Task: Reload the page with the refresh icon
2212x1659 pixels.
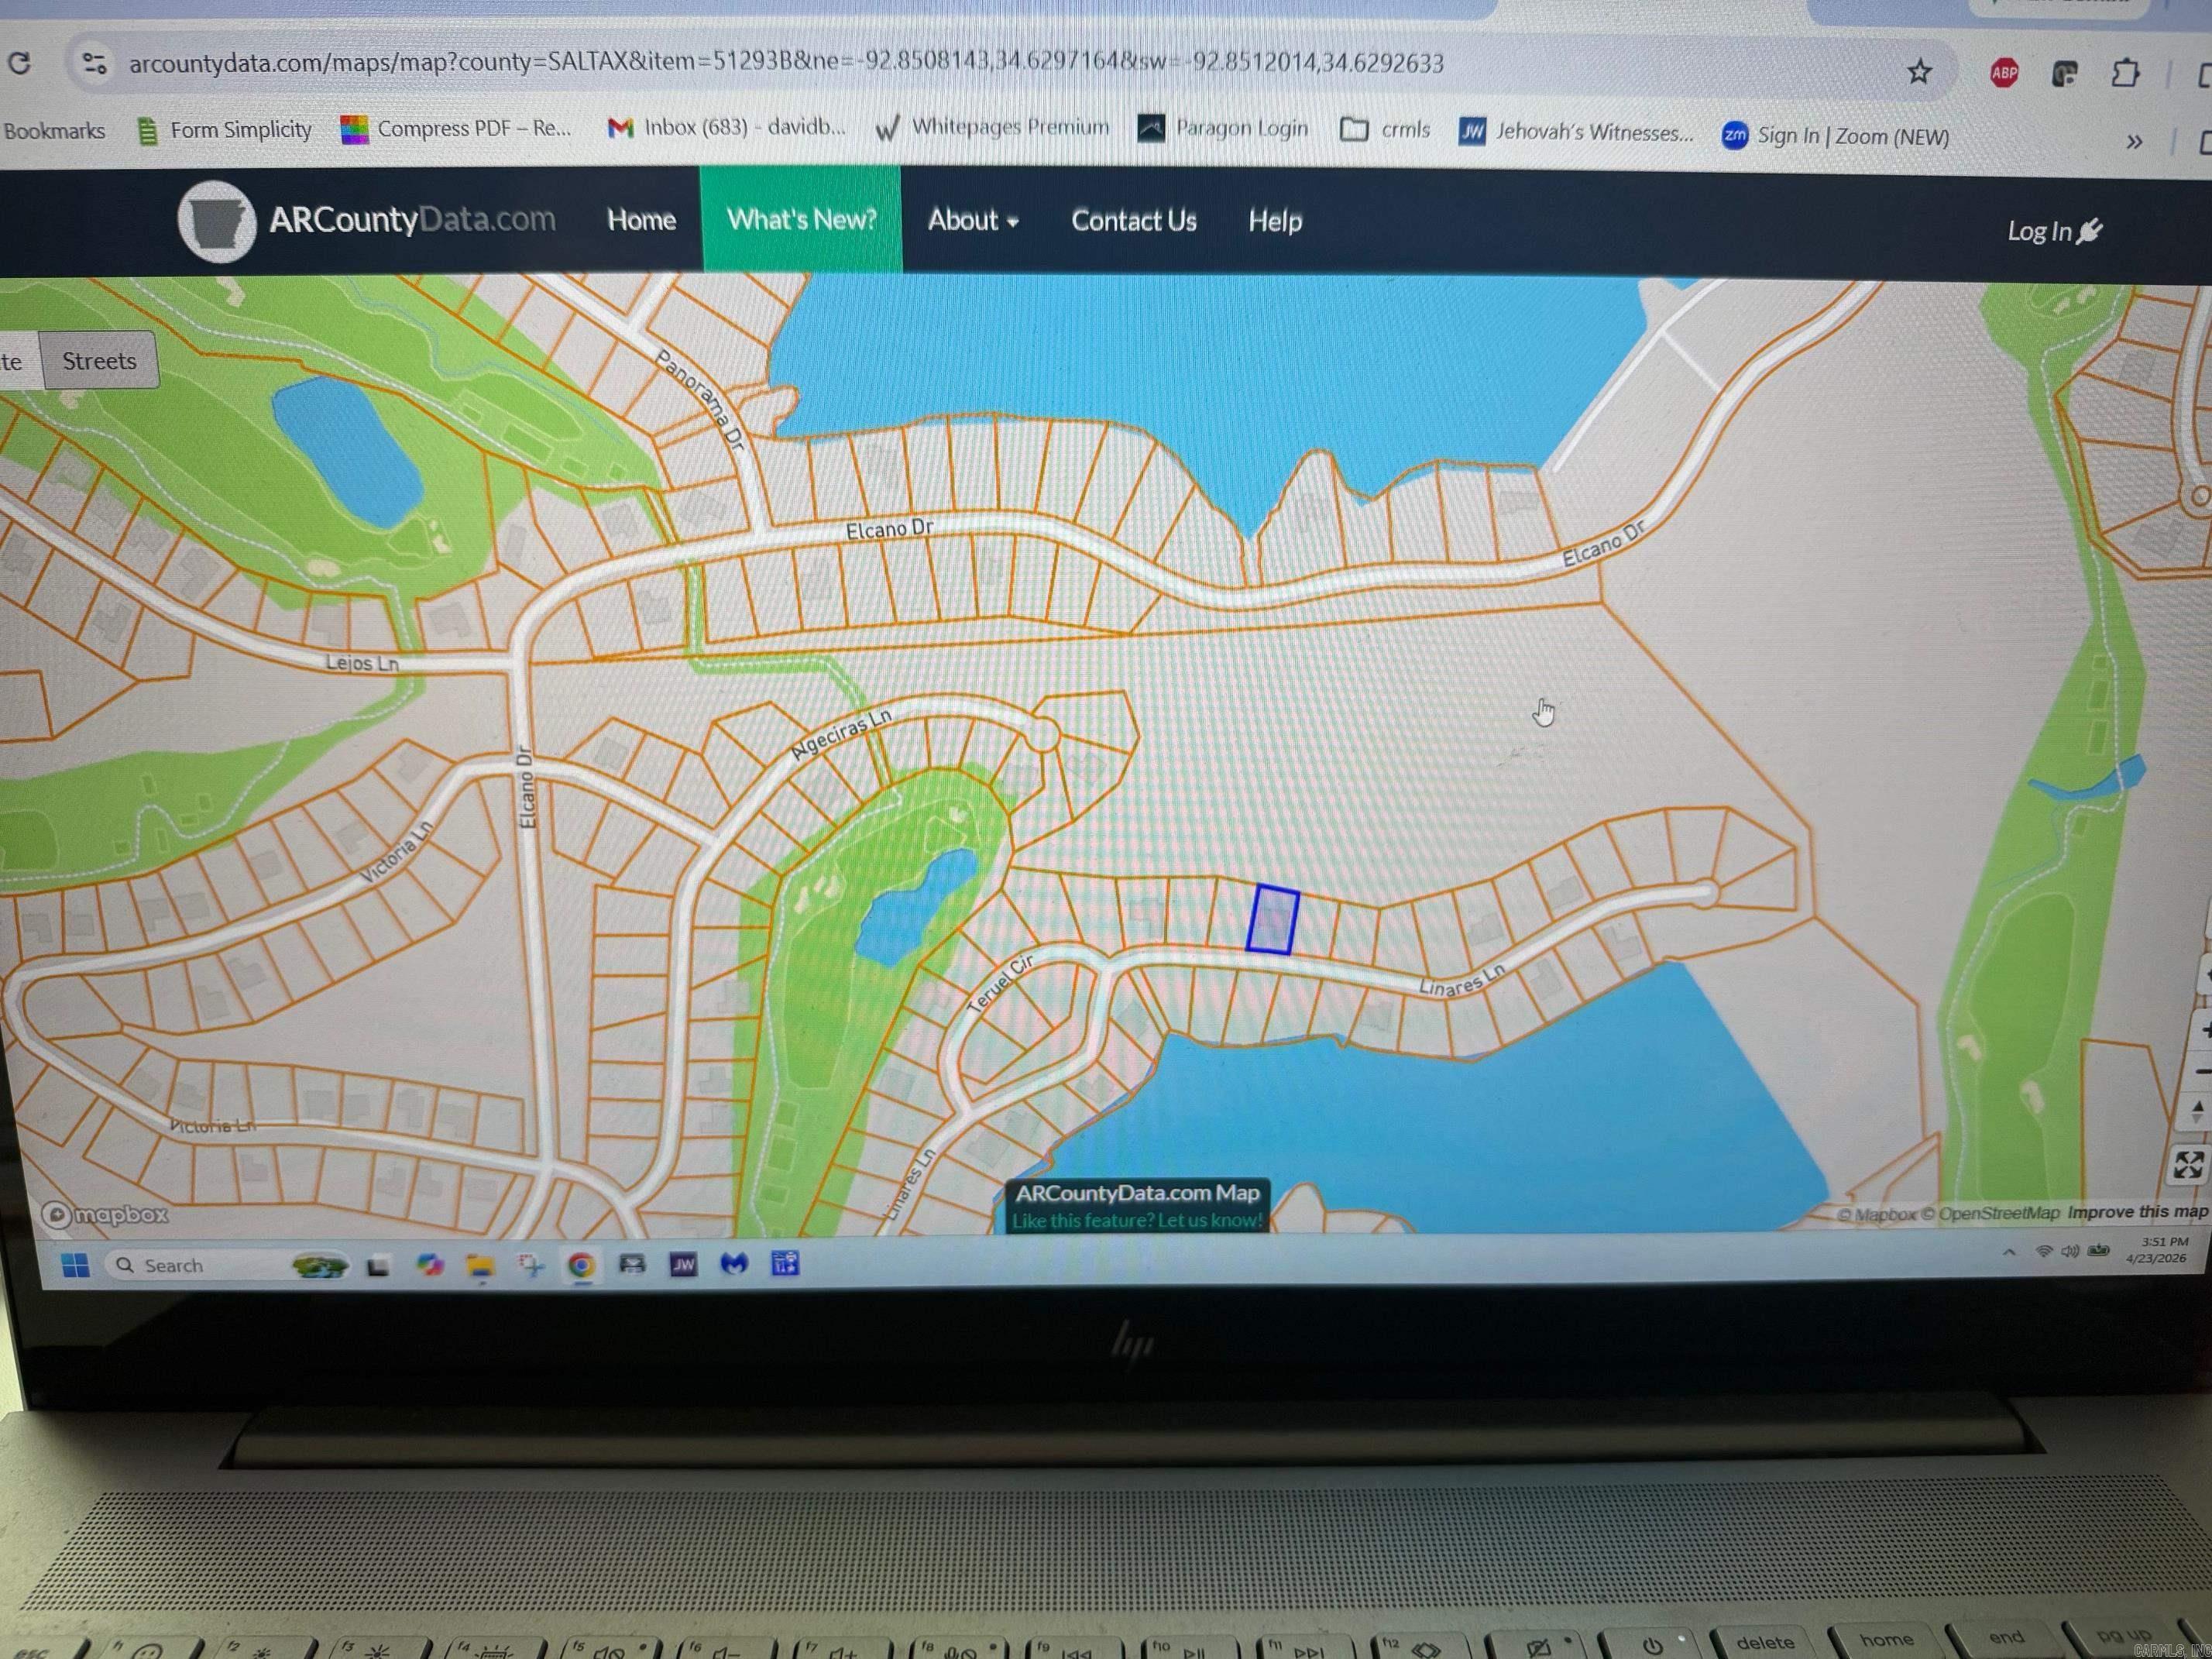Action: (19, 63)
